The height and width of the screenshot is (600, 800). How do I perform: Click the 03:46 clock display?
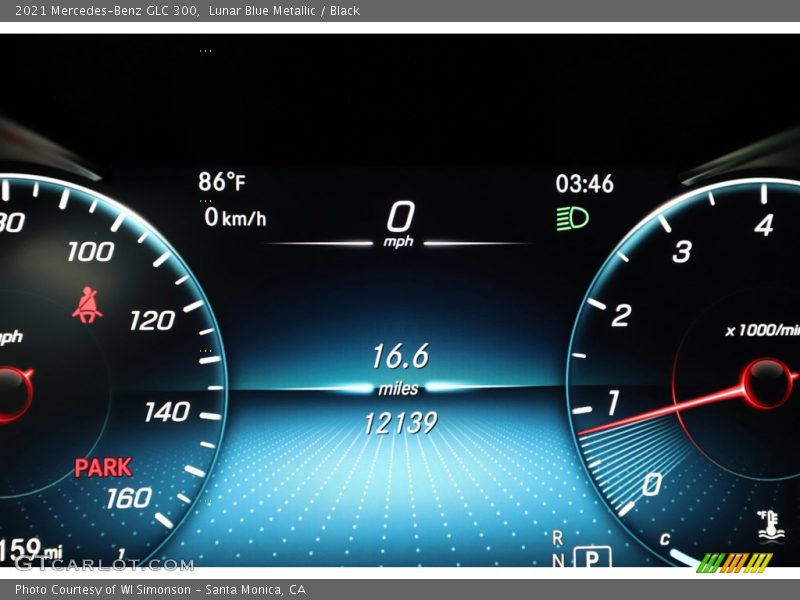click(585, 184)
